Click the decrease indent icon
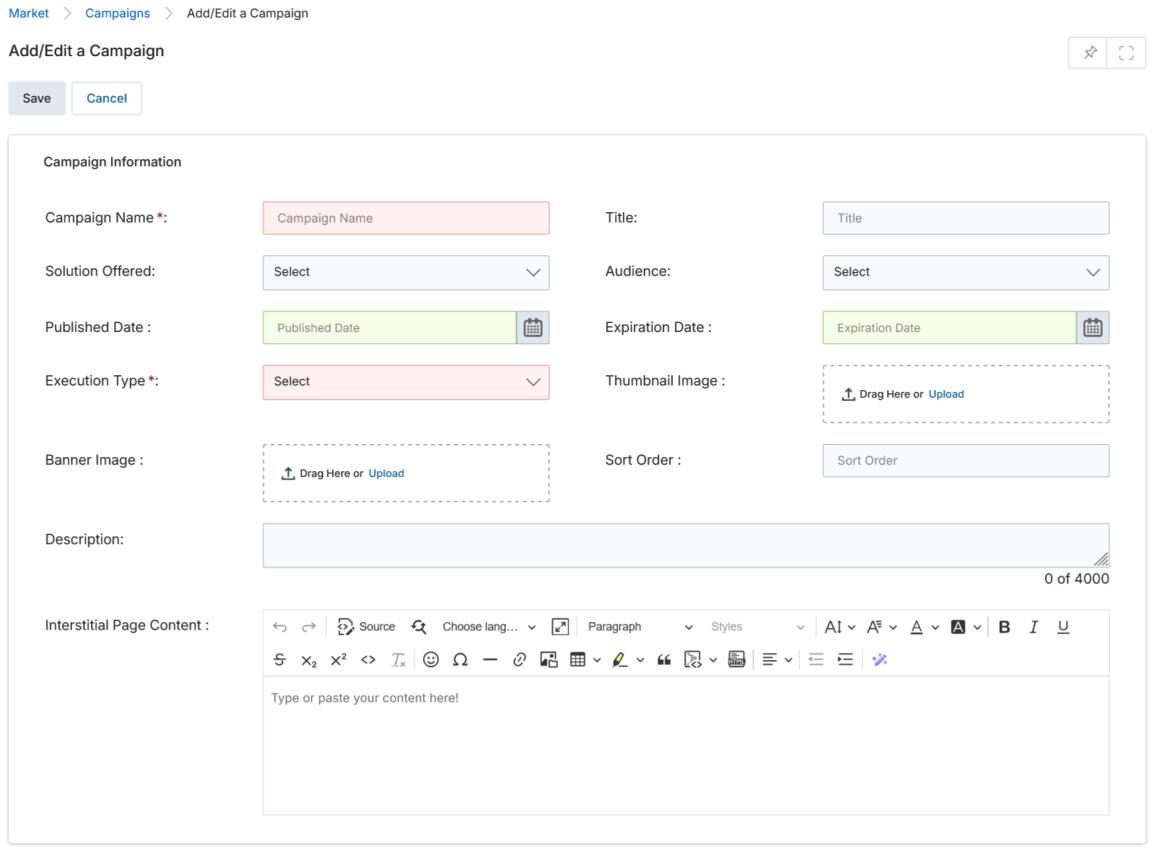1152x852 pixels. click(x=816, y=660)
